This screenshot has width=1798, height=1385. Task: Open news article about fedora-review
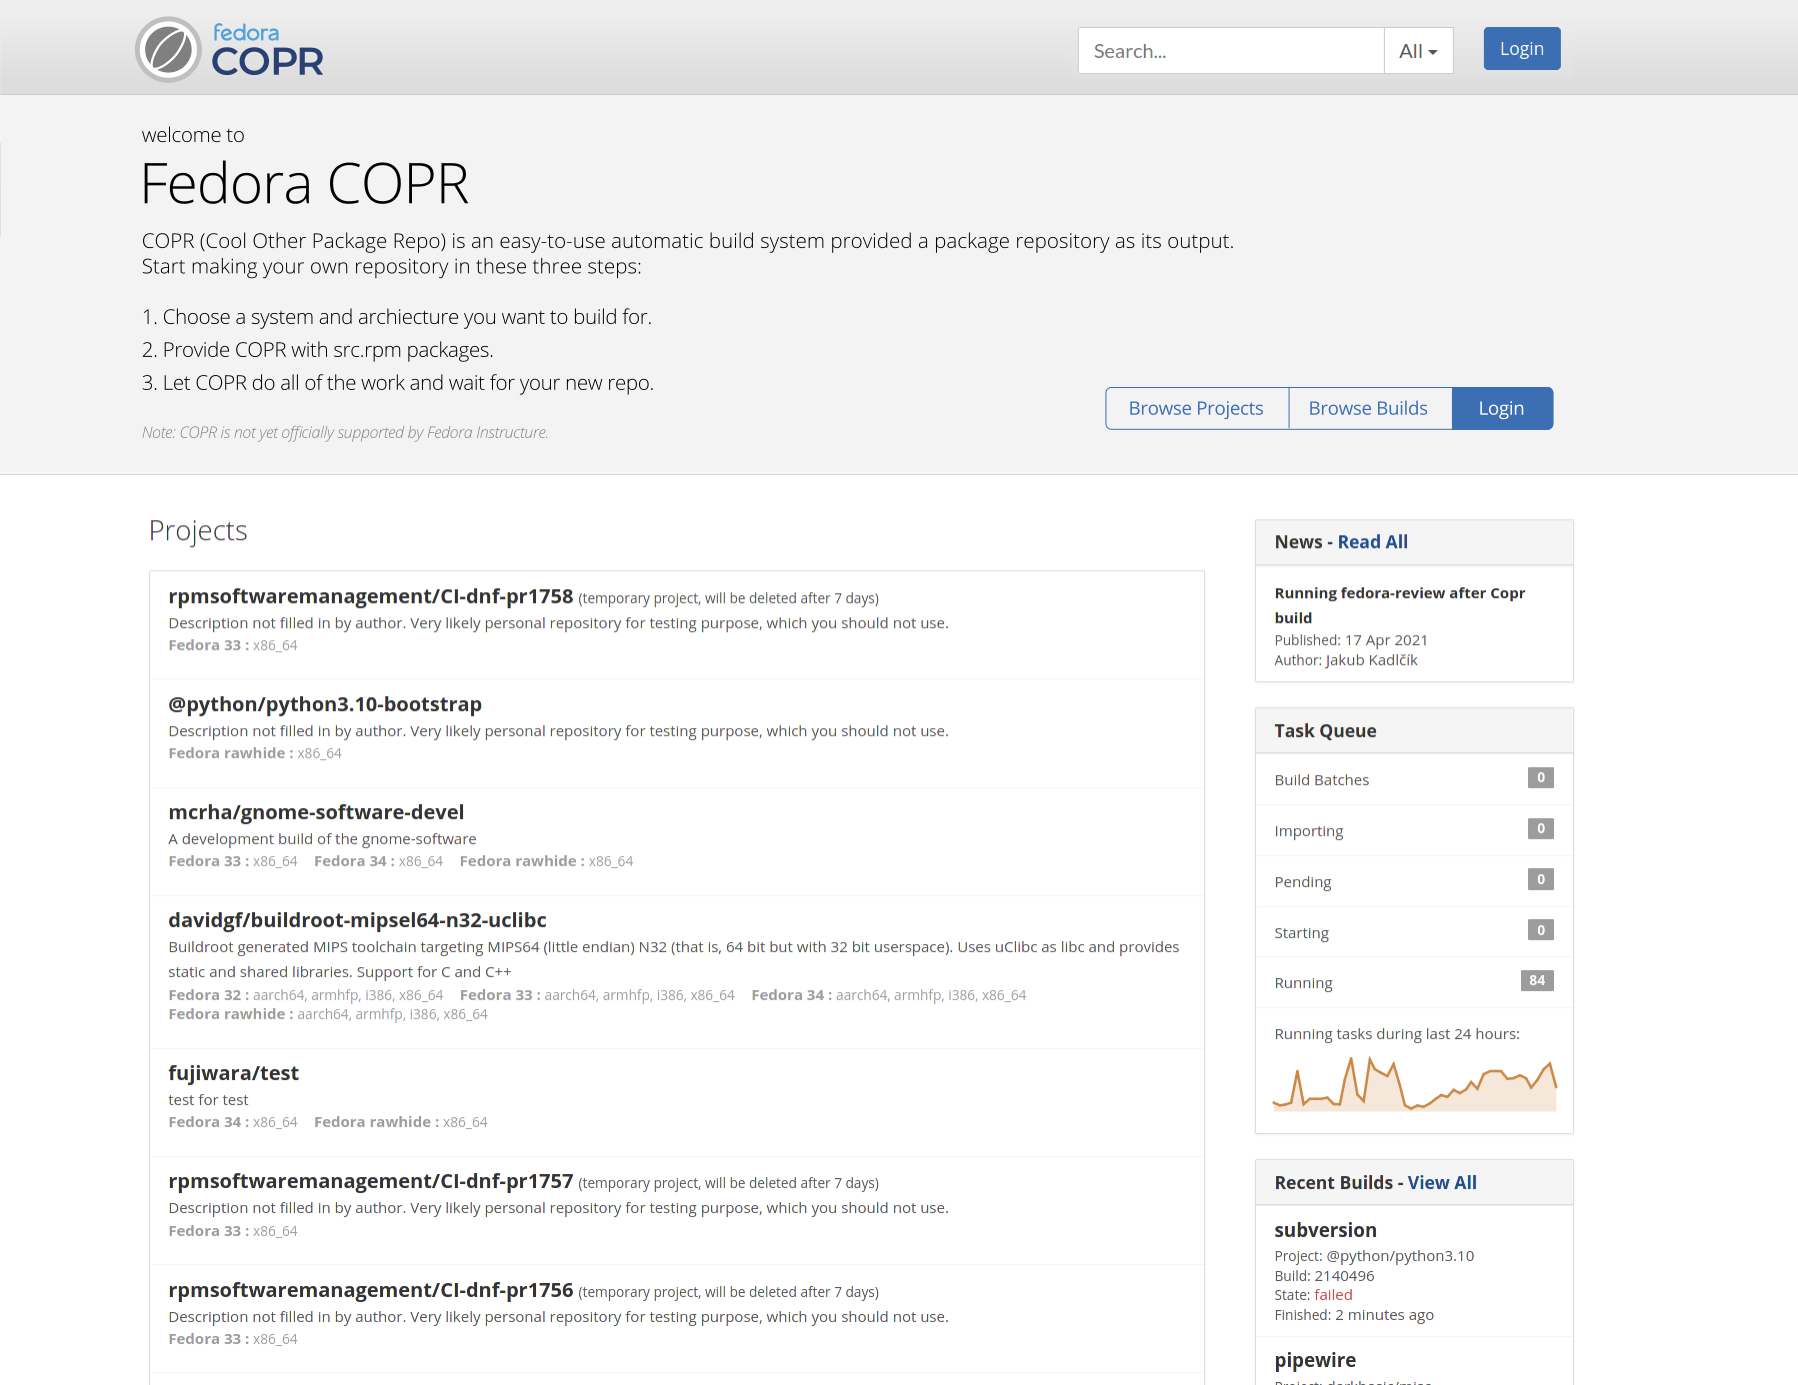pos(1400,605)
